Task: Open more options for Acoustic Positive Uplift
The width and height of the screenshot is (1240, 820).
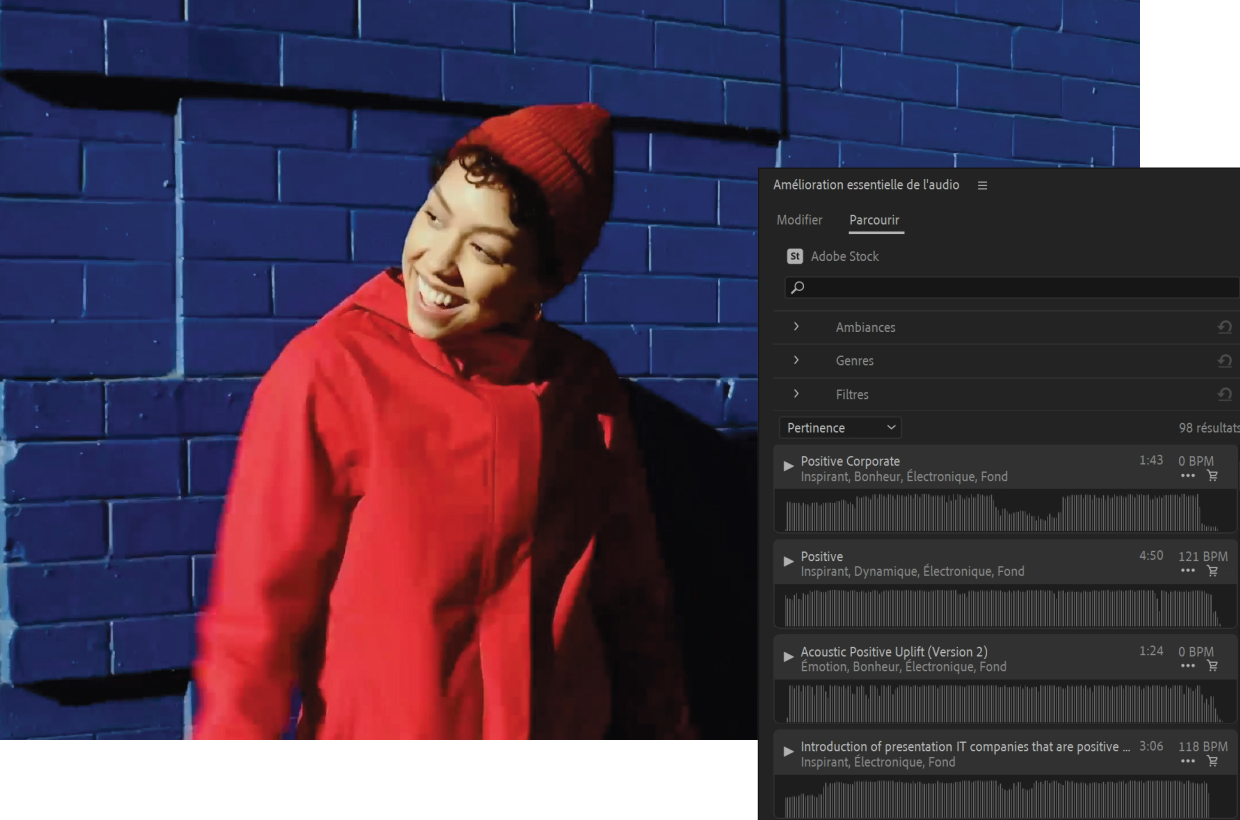Action: (1187, 666)
